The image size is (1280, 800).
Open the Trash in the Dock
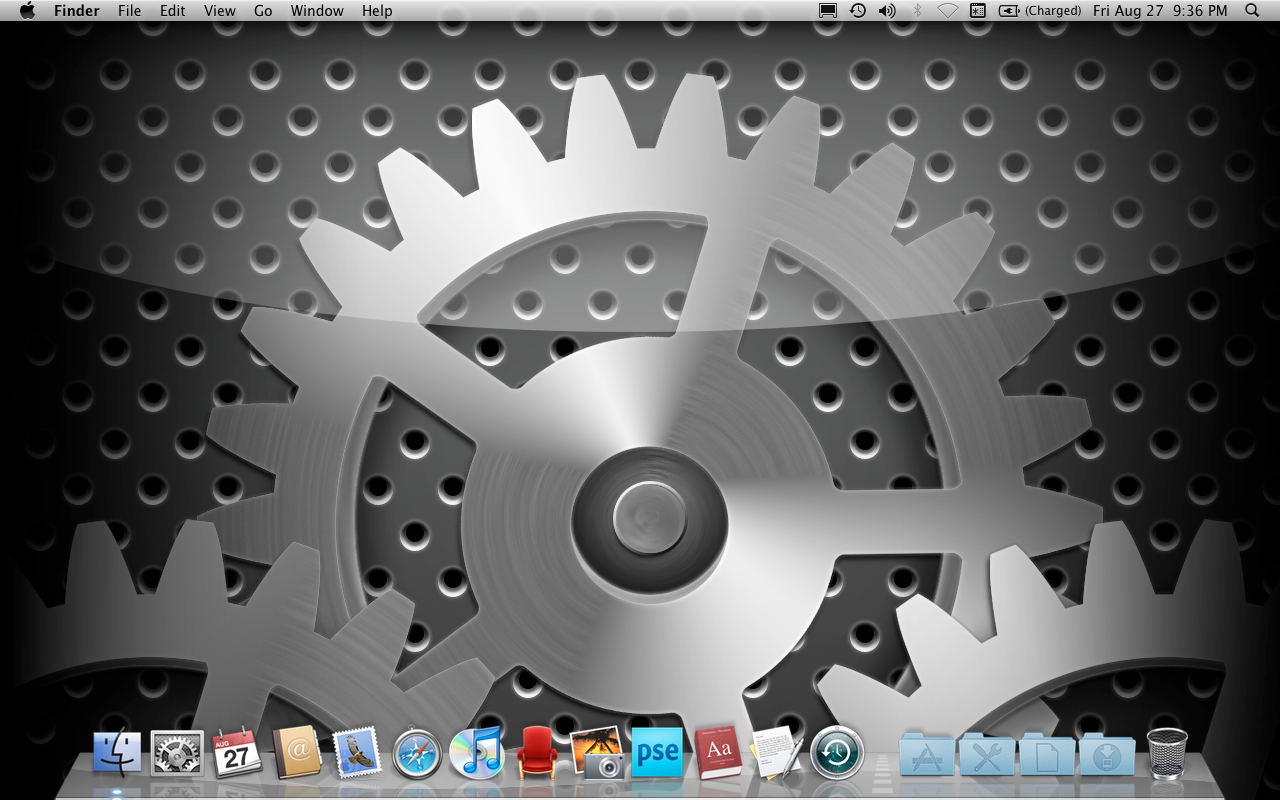pyautogui.click(x=1167, y=753)
